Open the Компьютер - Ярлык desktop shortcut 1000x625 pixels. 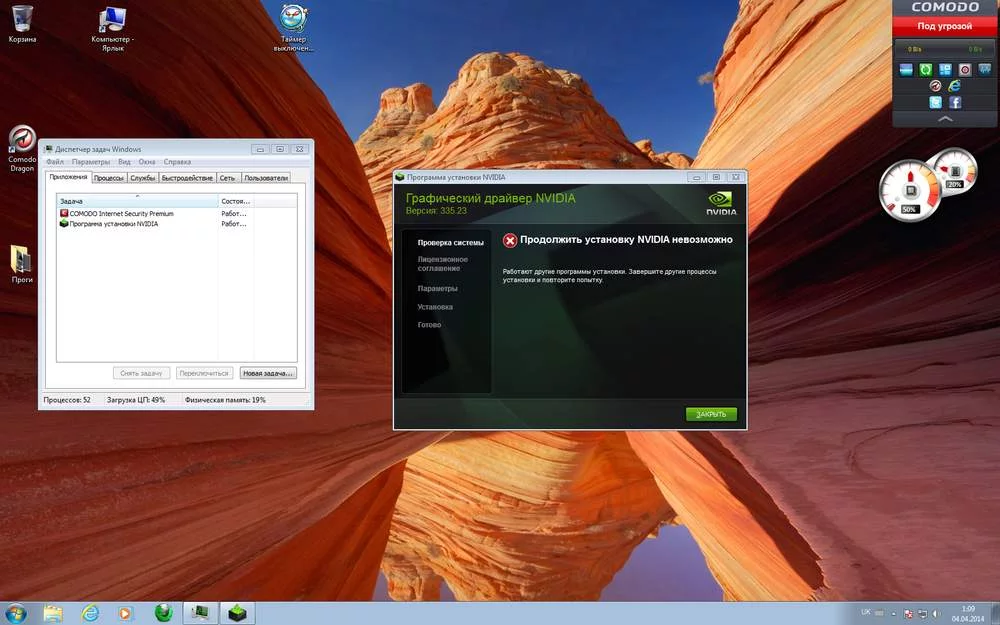pyautogui.click(x=112, y=29)
